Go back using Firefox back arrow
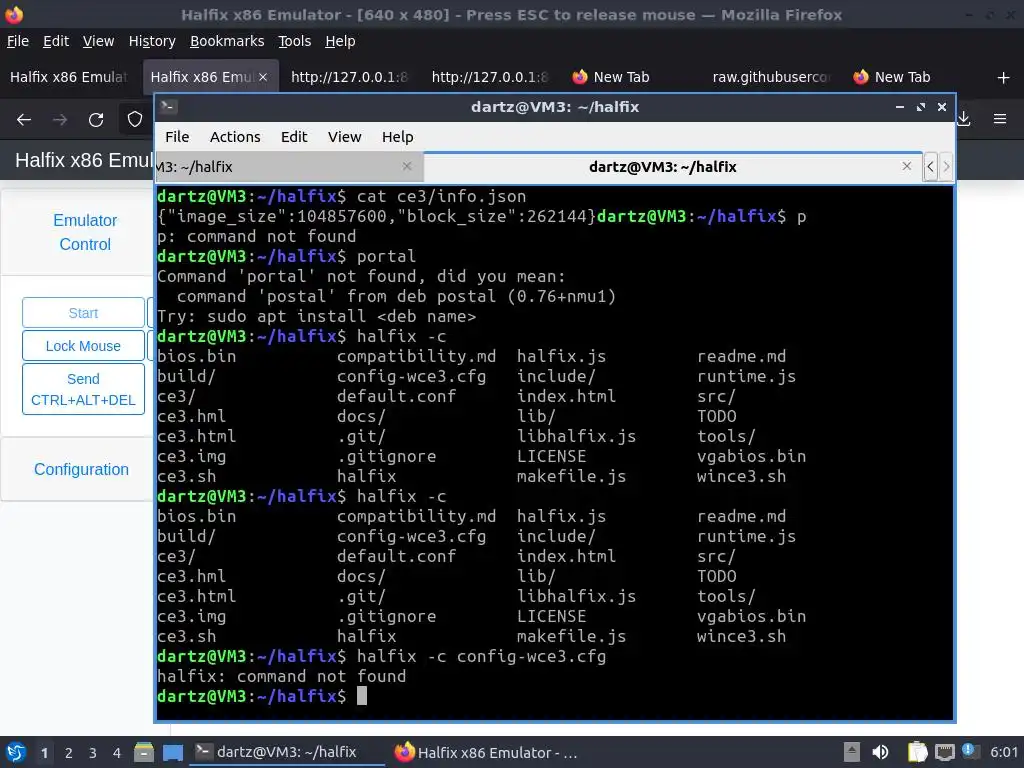 point(24,120)
